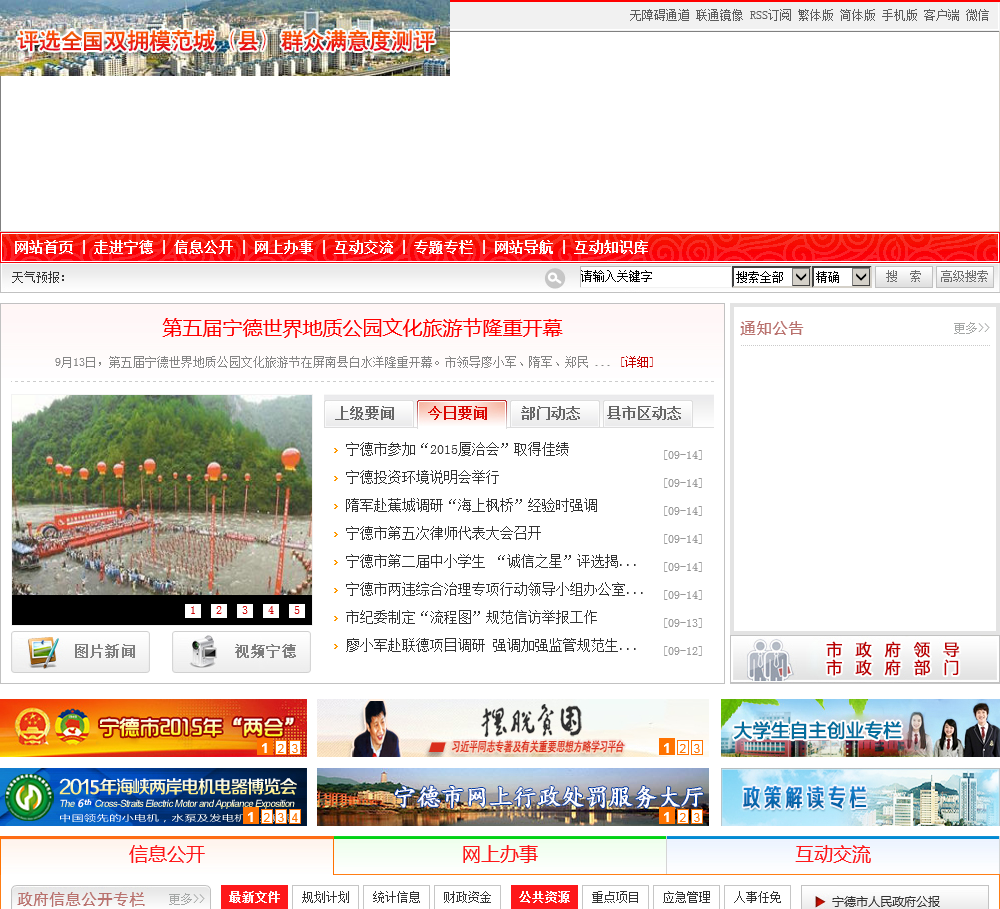Open 高级搜索 advanced search
The height and width of the screenshot is (909, 1000).
pyautogui.click(x=964, y=277)
